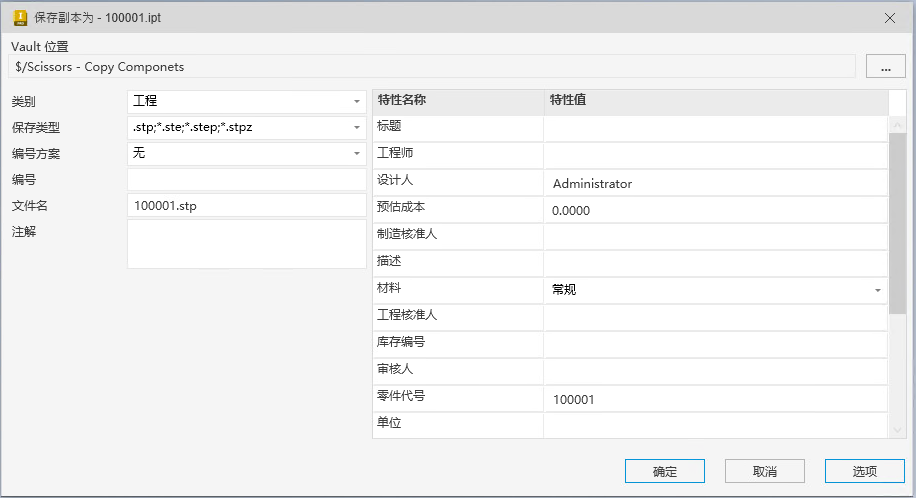Click the 零件代号 value 100001
The height and width of the screenshot is (498, 916).
(x=715, y=399)
